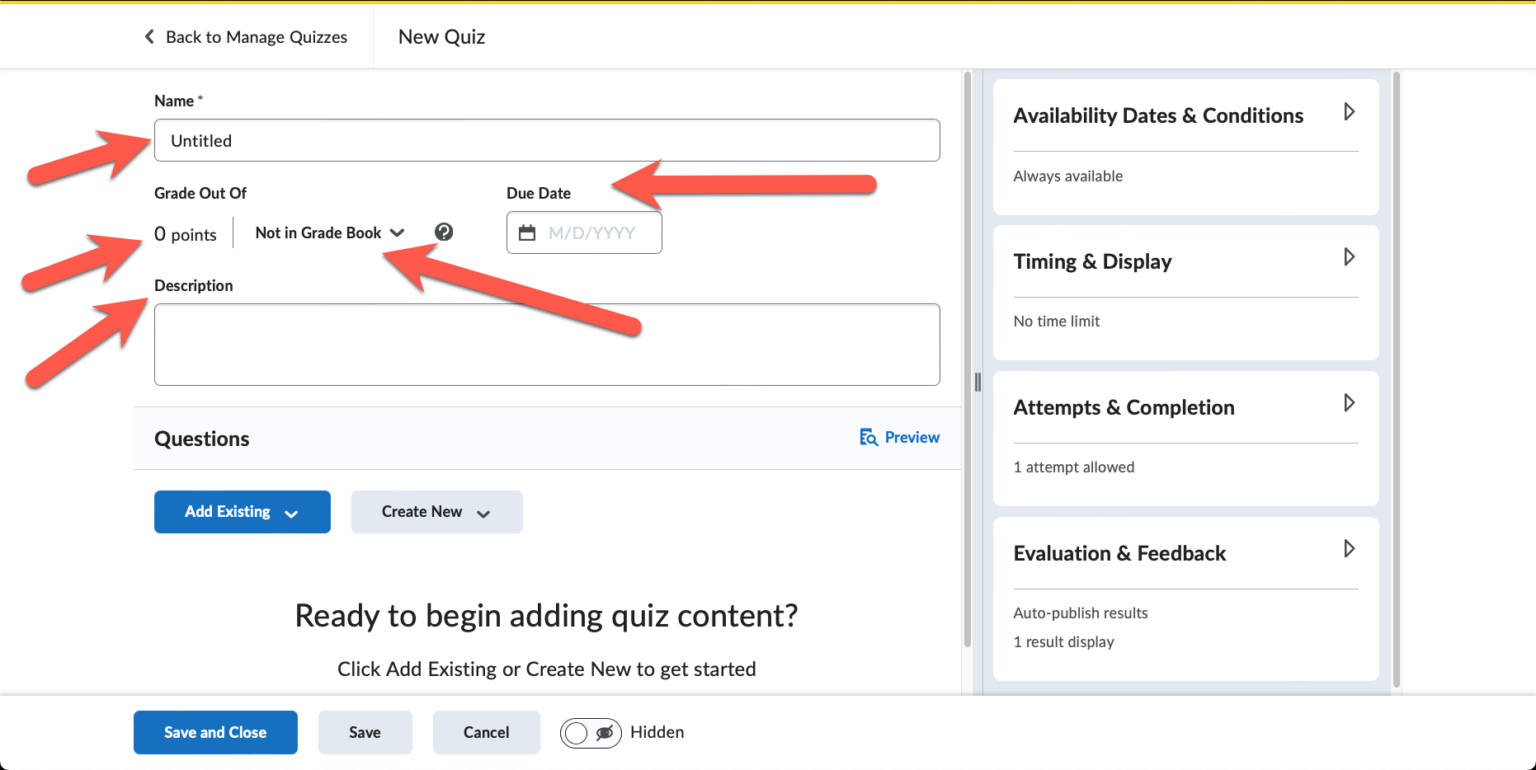Screen dimensions: 1536x770
Task: Click the Save and Close button
Action: click(215, 732)
